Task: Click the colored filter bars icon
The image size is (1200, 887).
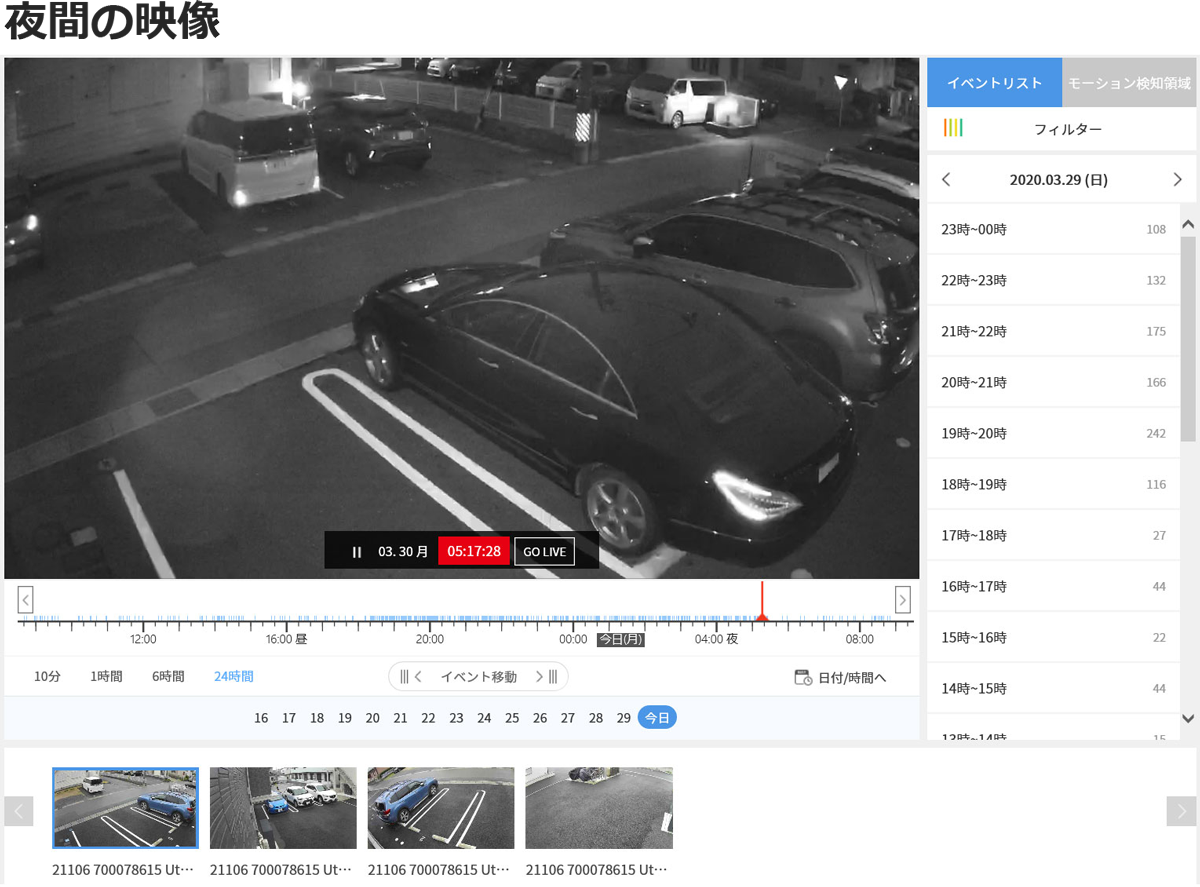Action: [953, 128]
